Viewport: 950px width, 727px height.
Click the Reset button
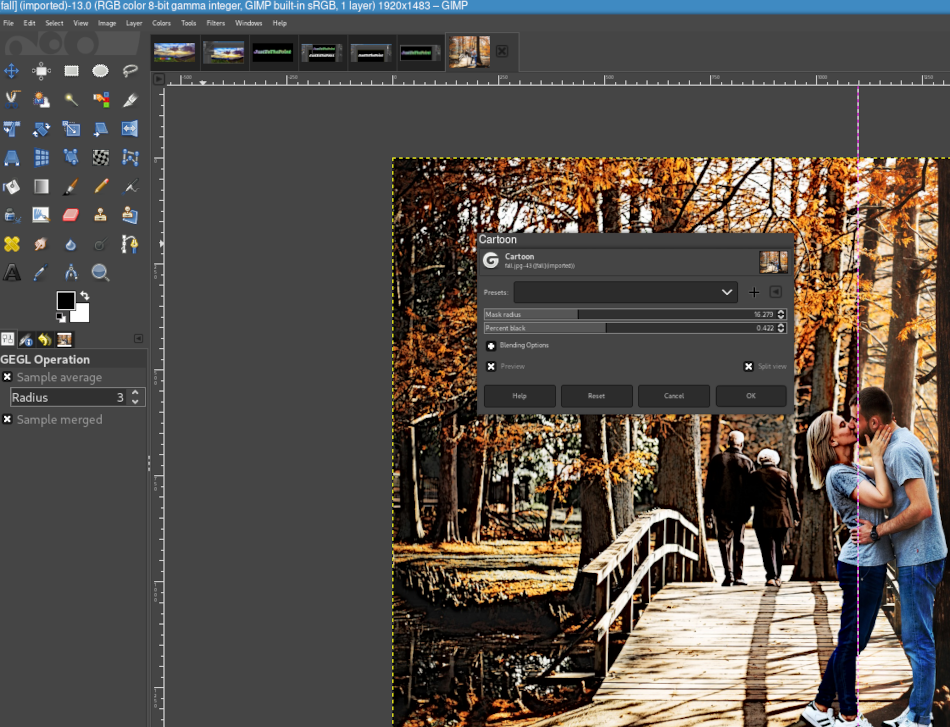596,396
